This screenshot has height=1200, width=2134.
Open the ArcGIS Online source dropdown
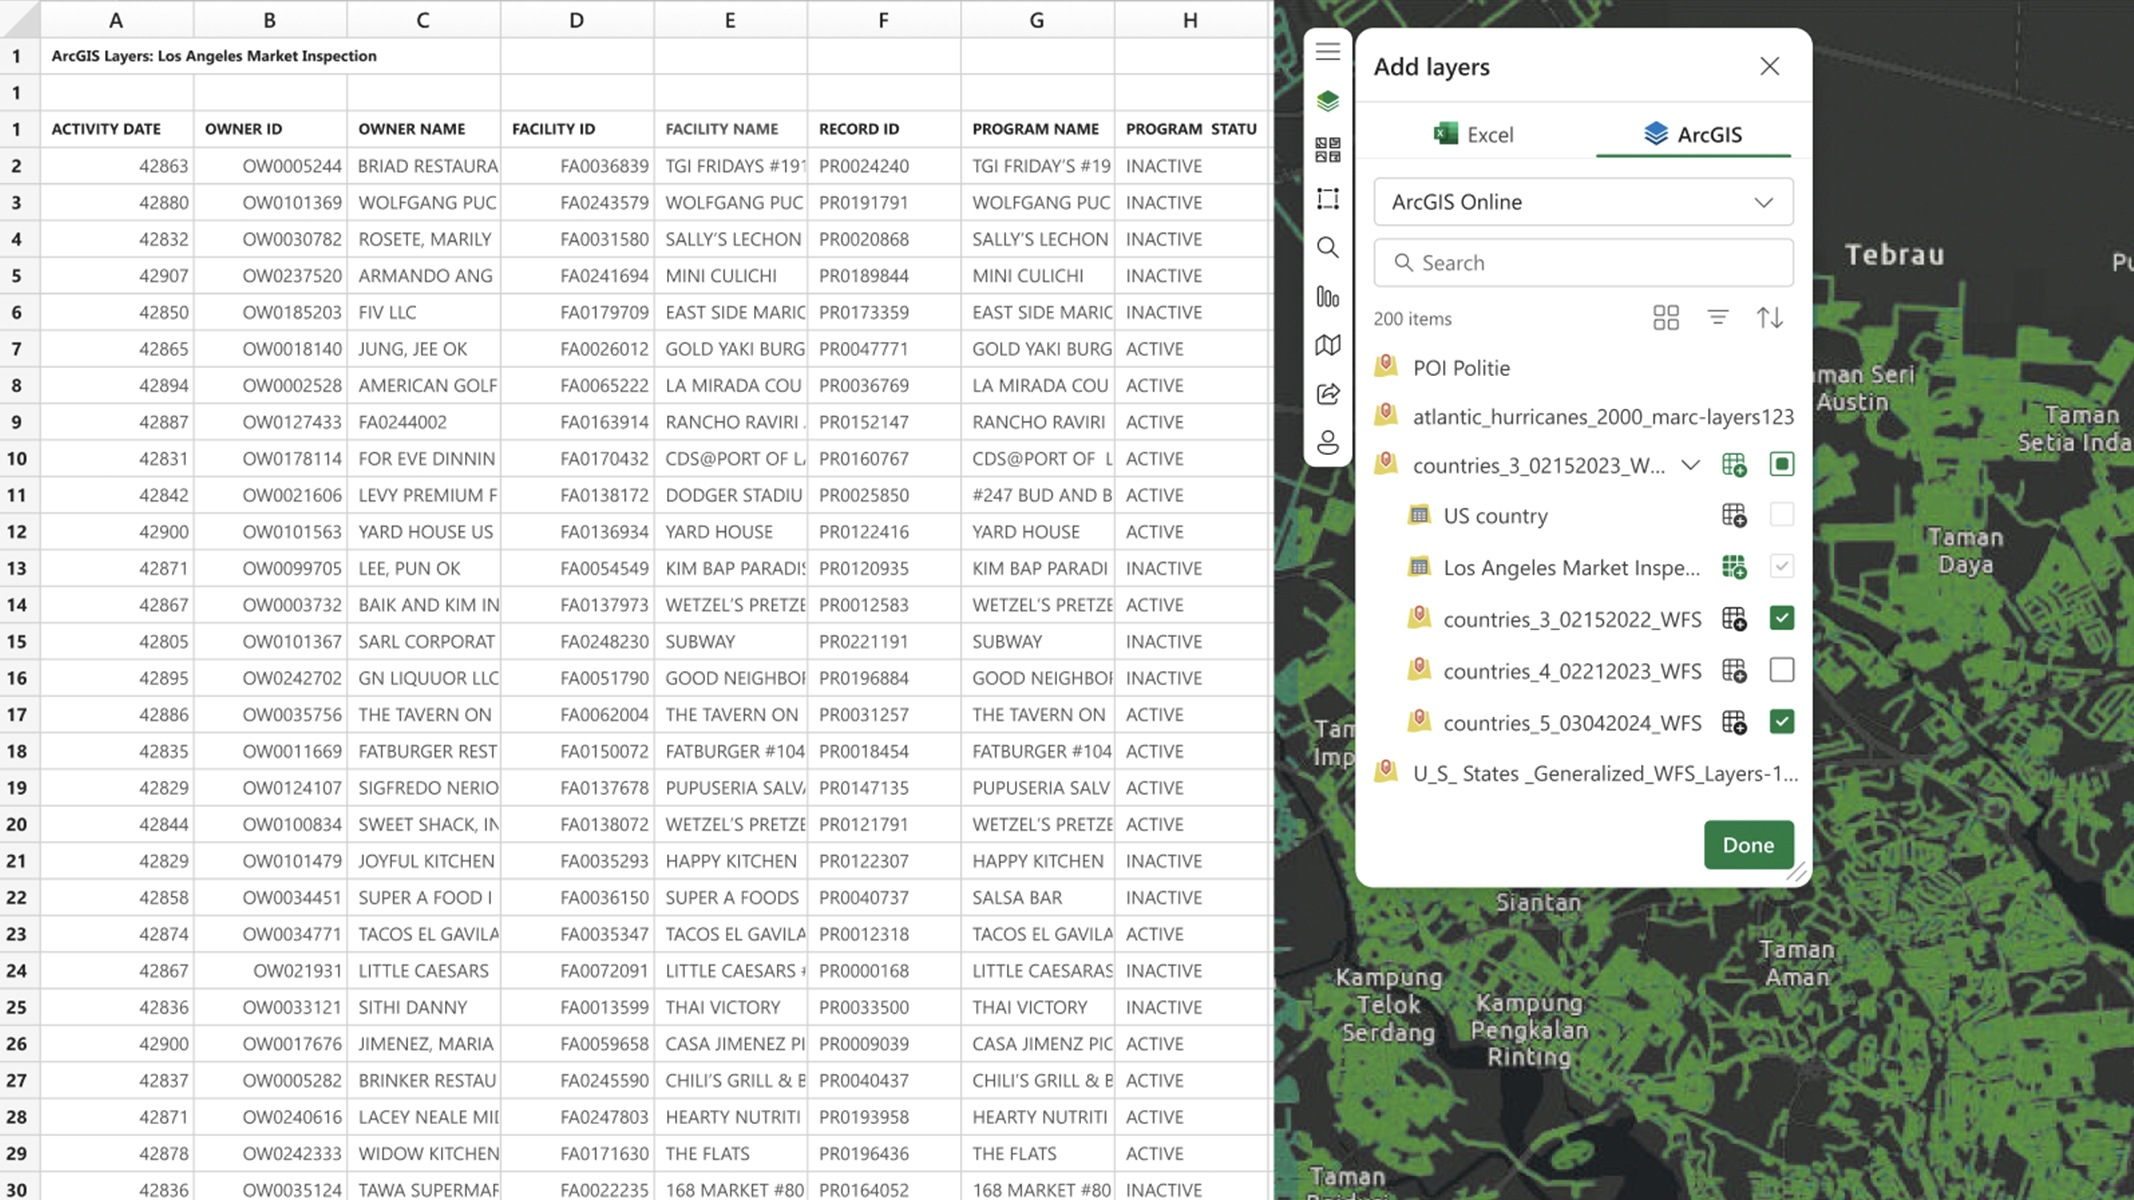1583,202
